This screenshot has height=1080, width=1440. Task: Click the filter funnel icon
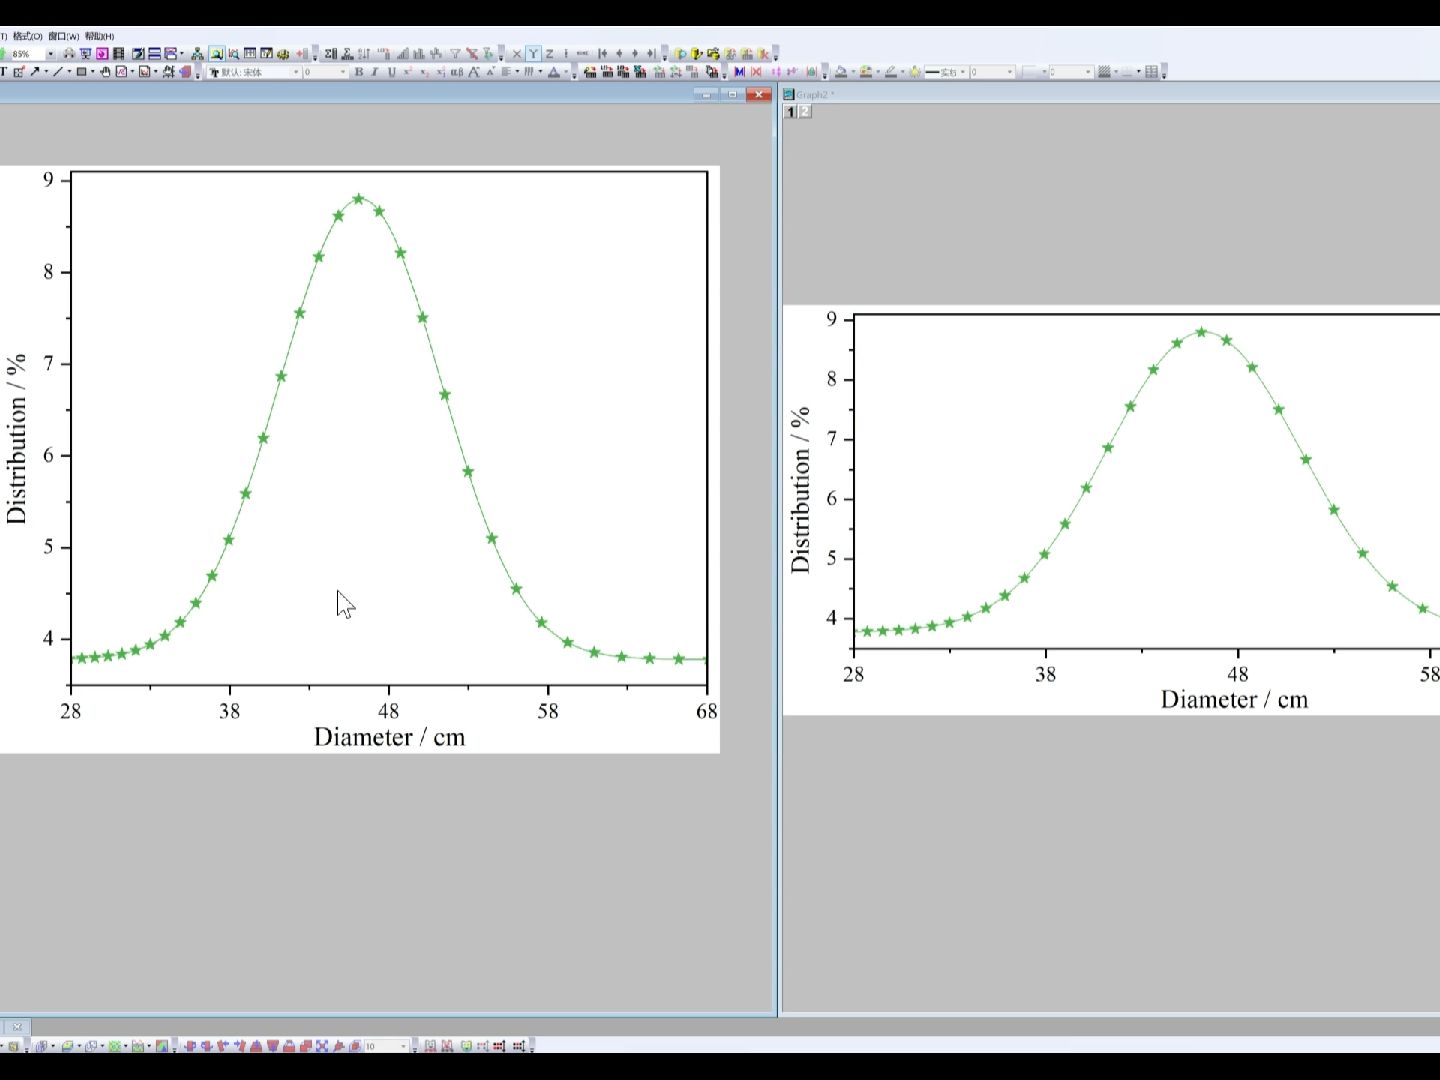455,53
